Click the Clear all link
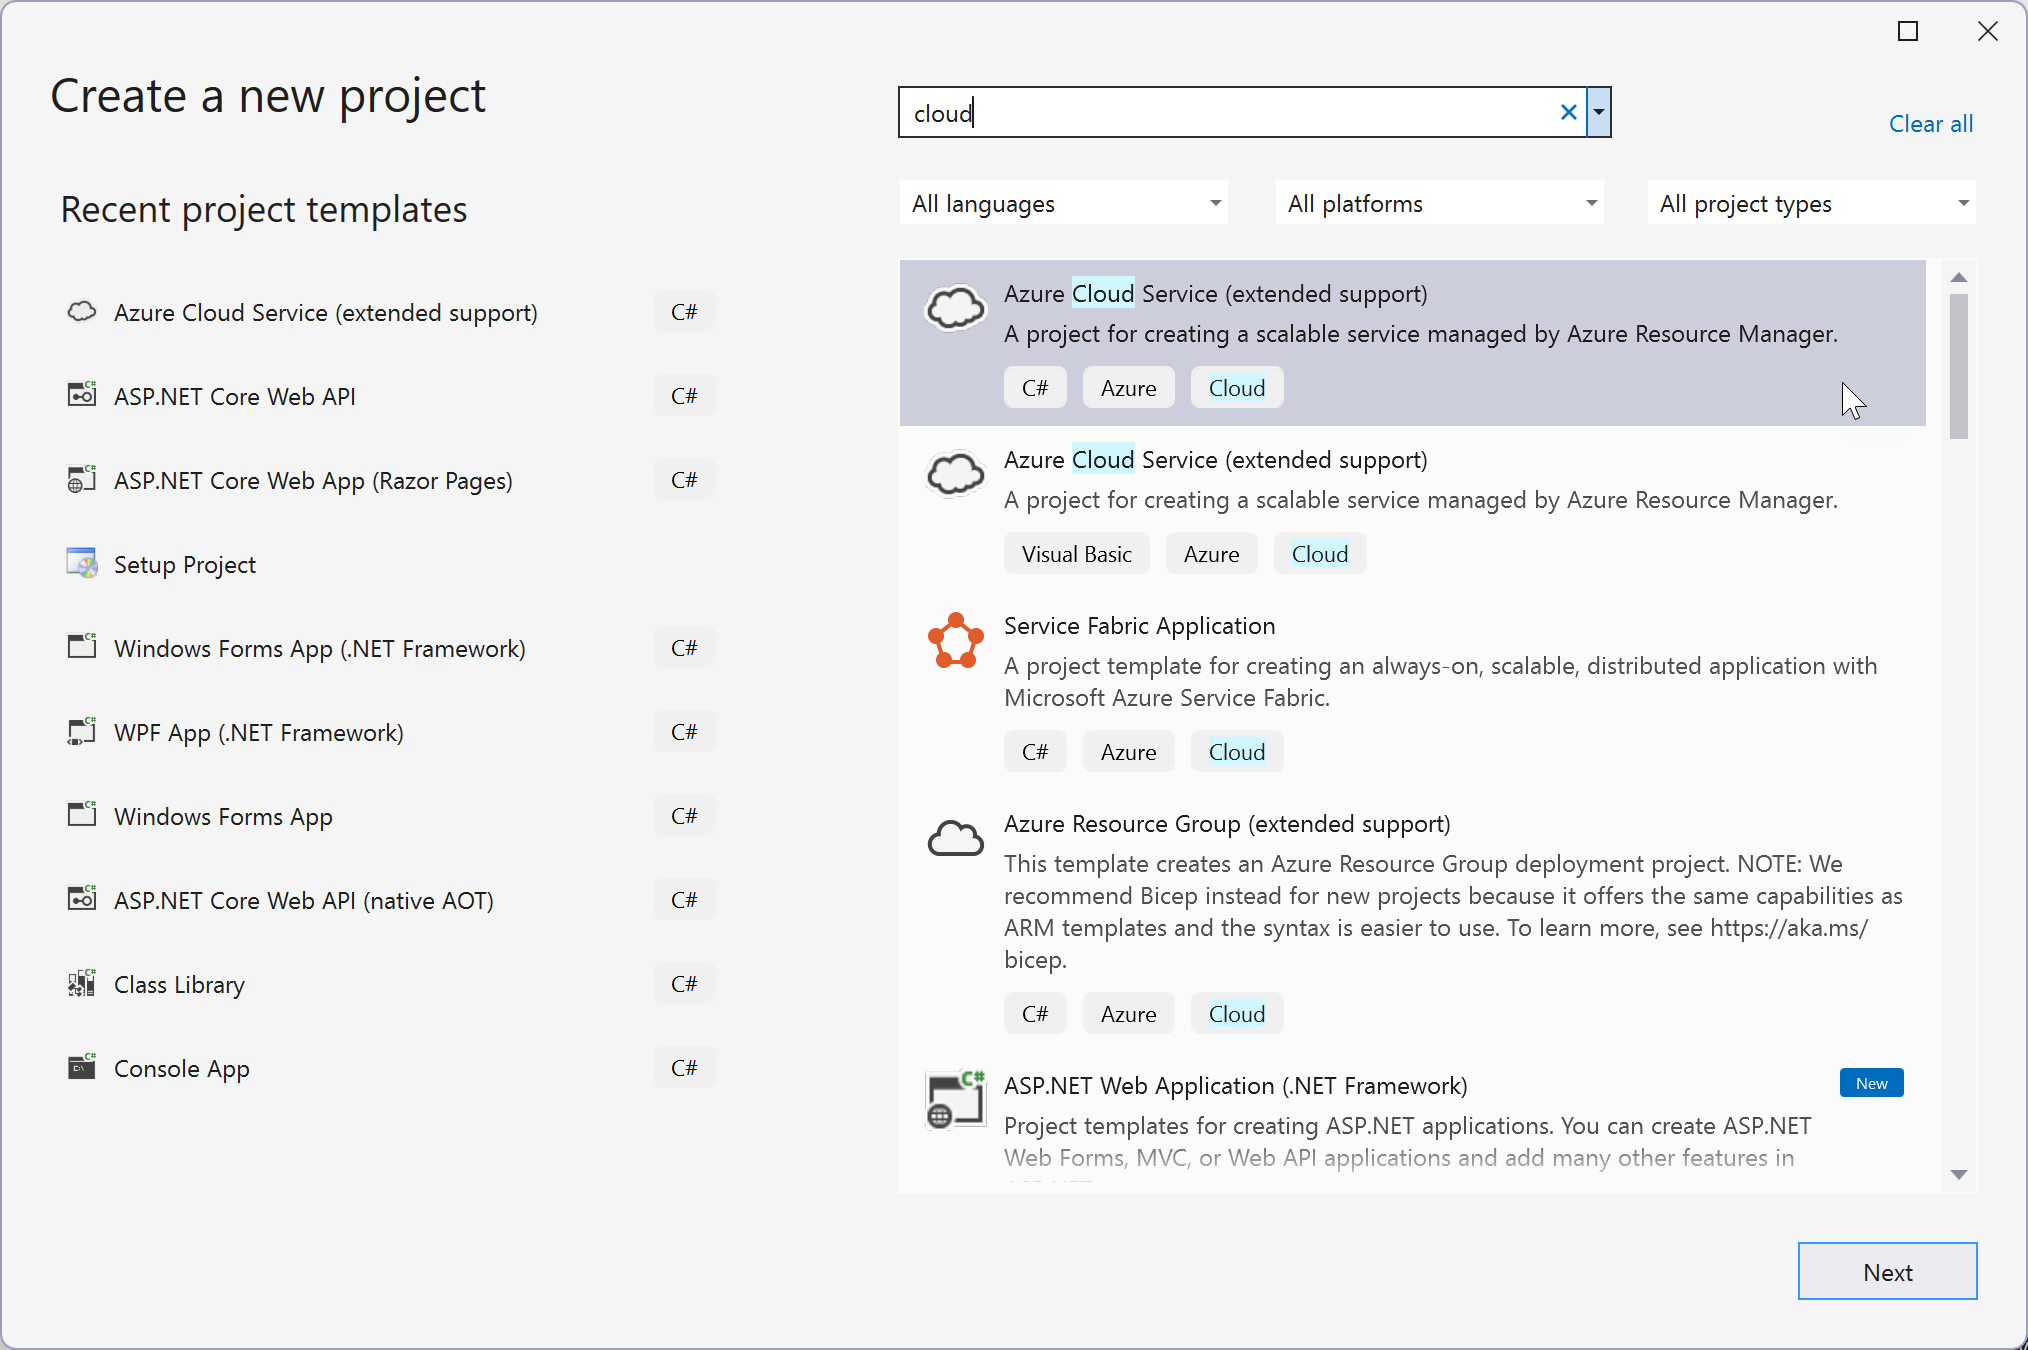This screenshot has height=1350, width=2028. tap(1930, 124)
